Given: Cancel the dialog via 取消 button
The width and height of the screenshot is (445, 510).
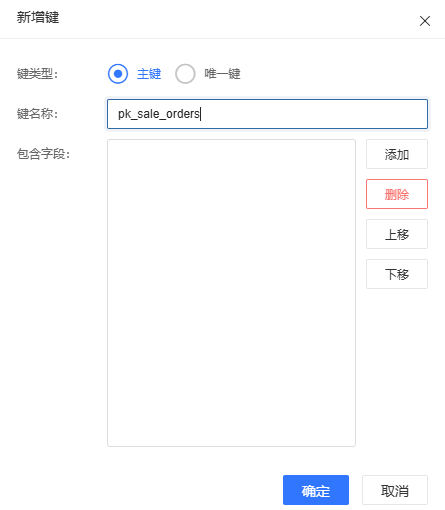Looking at the screenshot, I should click(x=395, y=490).
